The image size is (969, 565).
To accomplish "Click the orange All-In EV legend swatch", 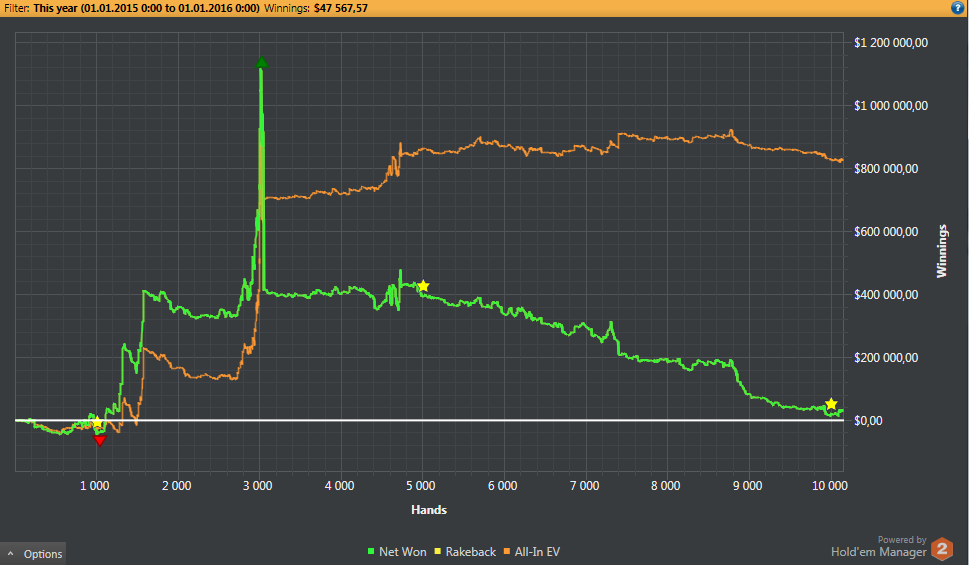I will 507,551.
